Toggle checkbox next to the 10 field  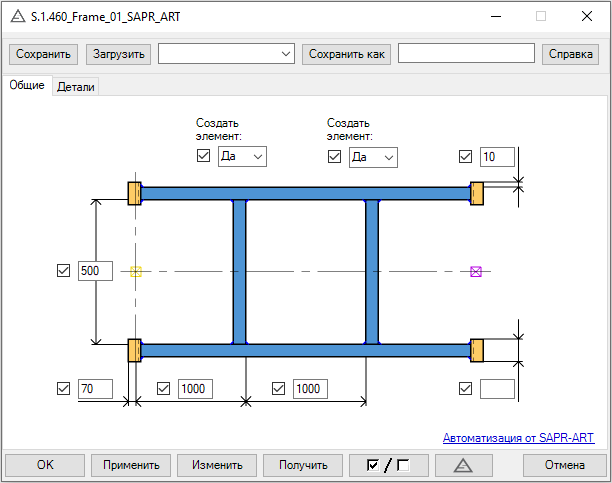465,156
